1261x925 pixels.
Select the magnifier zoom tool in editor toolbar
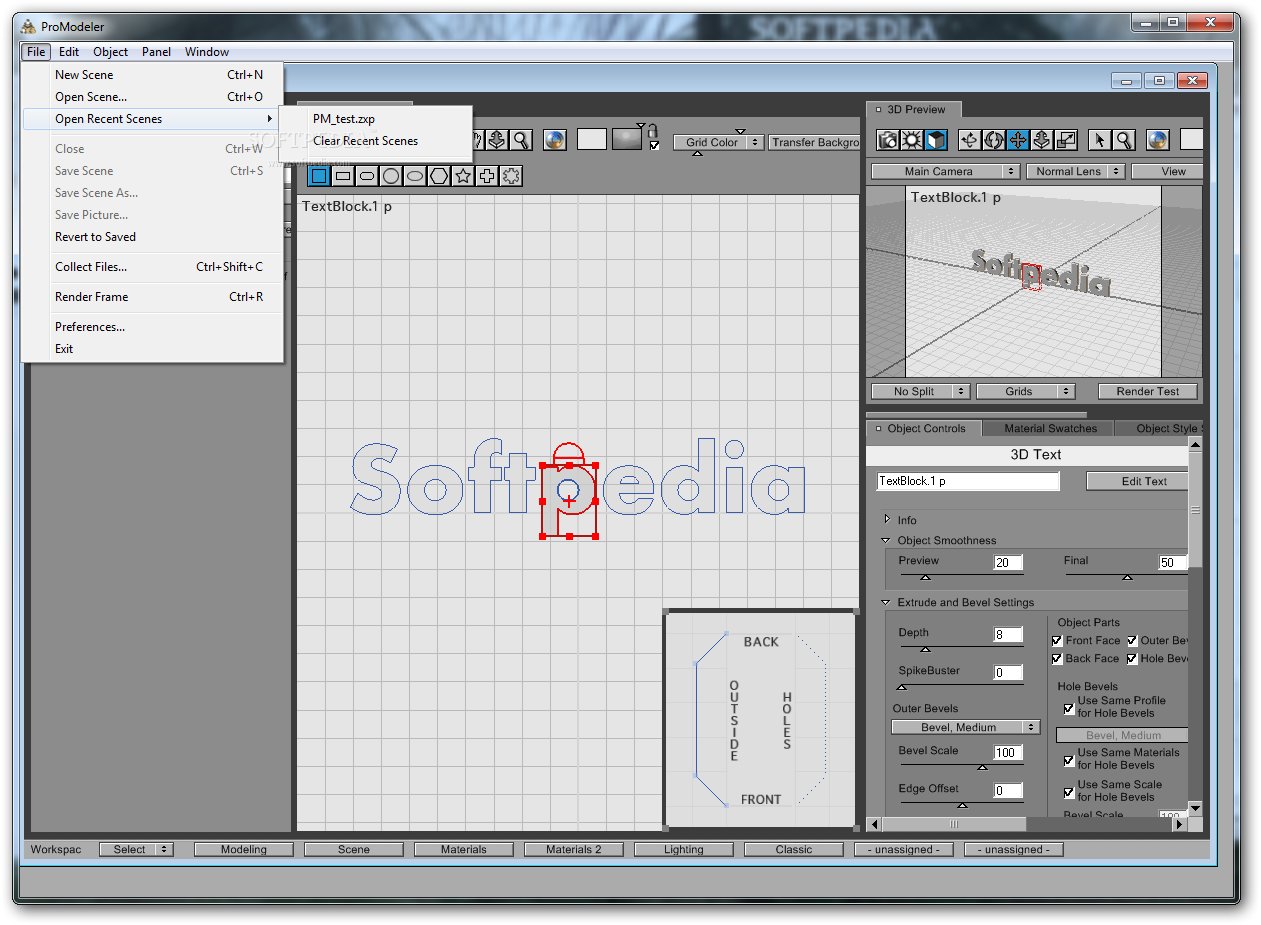(521, 140)
